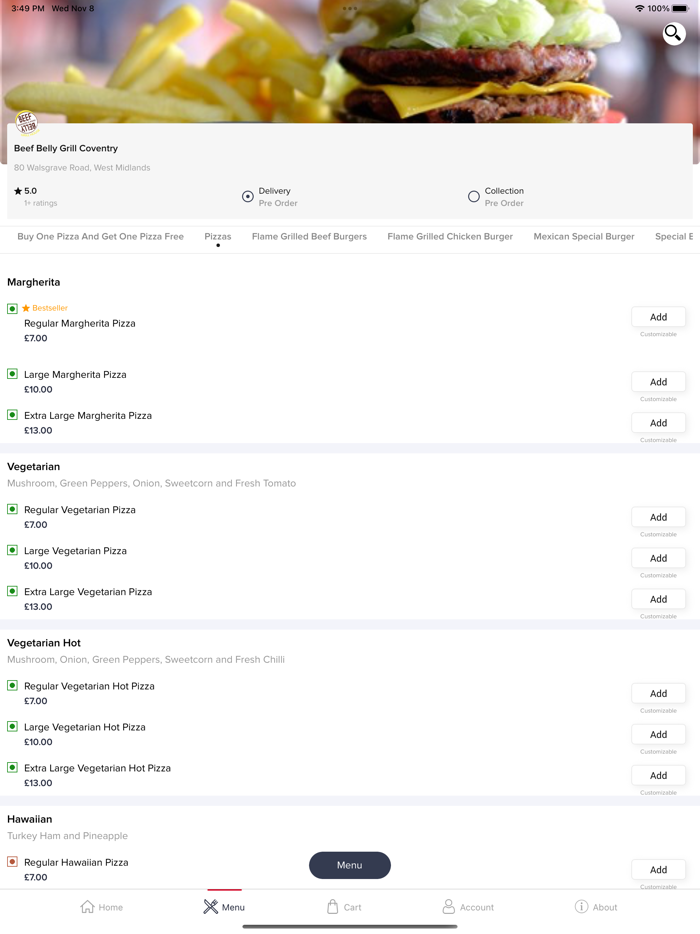This screenshot has width=700, height=934.
Task: Add Regular Hawaiian Pizza to cart
Action: coord(658,870)
